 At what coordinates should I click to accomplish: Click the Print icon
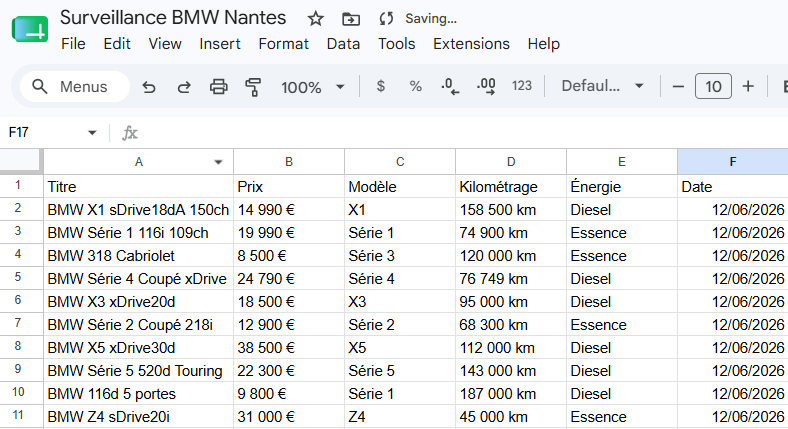tap(219, 87)
